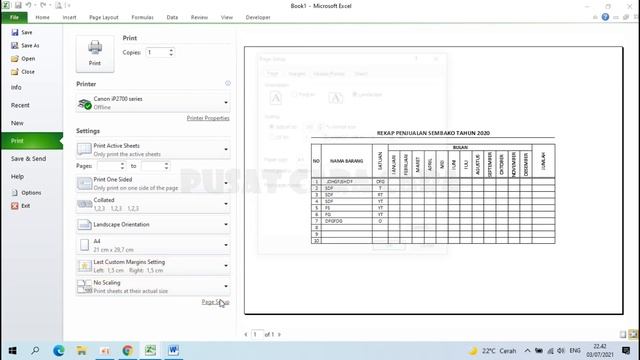Image resolution: width=640 pixels, height=360 pixels.
Task: Click the Pages from field
Action: click(x=109, y=166)
